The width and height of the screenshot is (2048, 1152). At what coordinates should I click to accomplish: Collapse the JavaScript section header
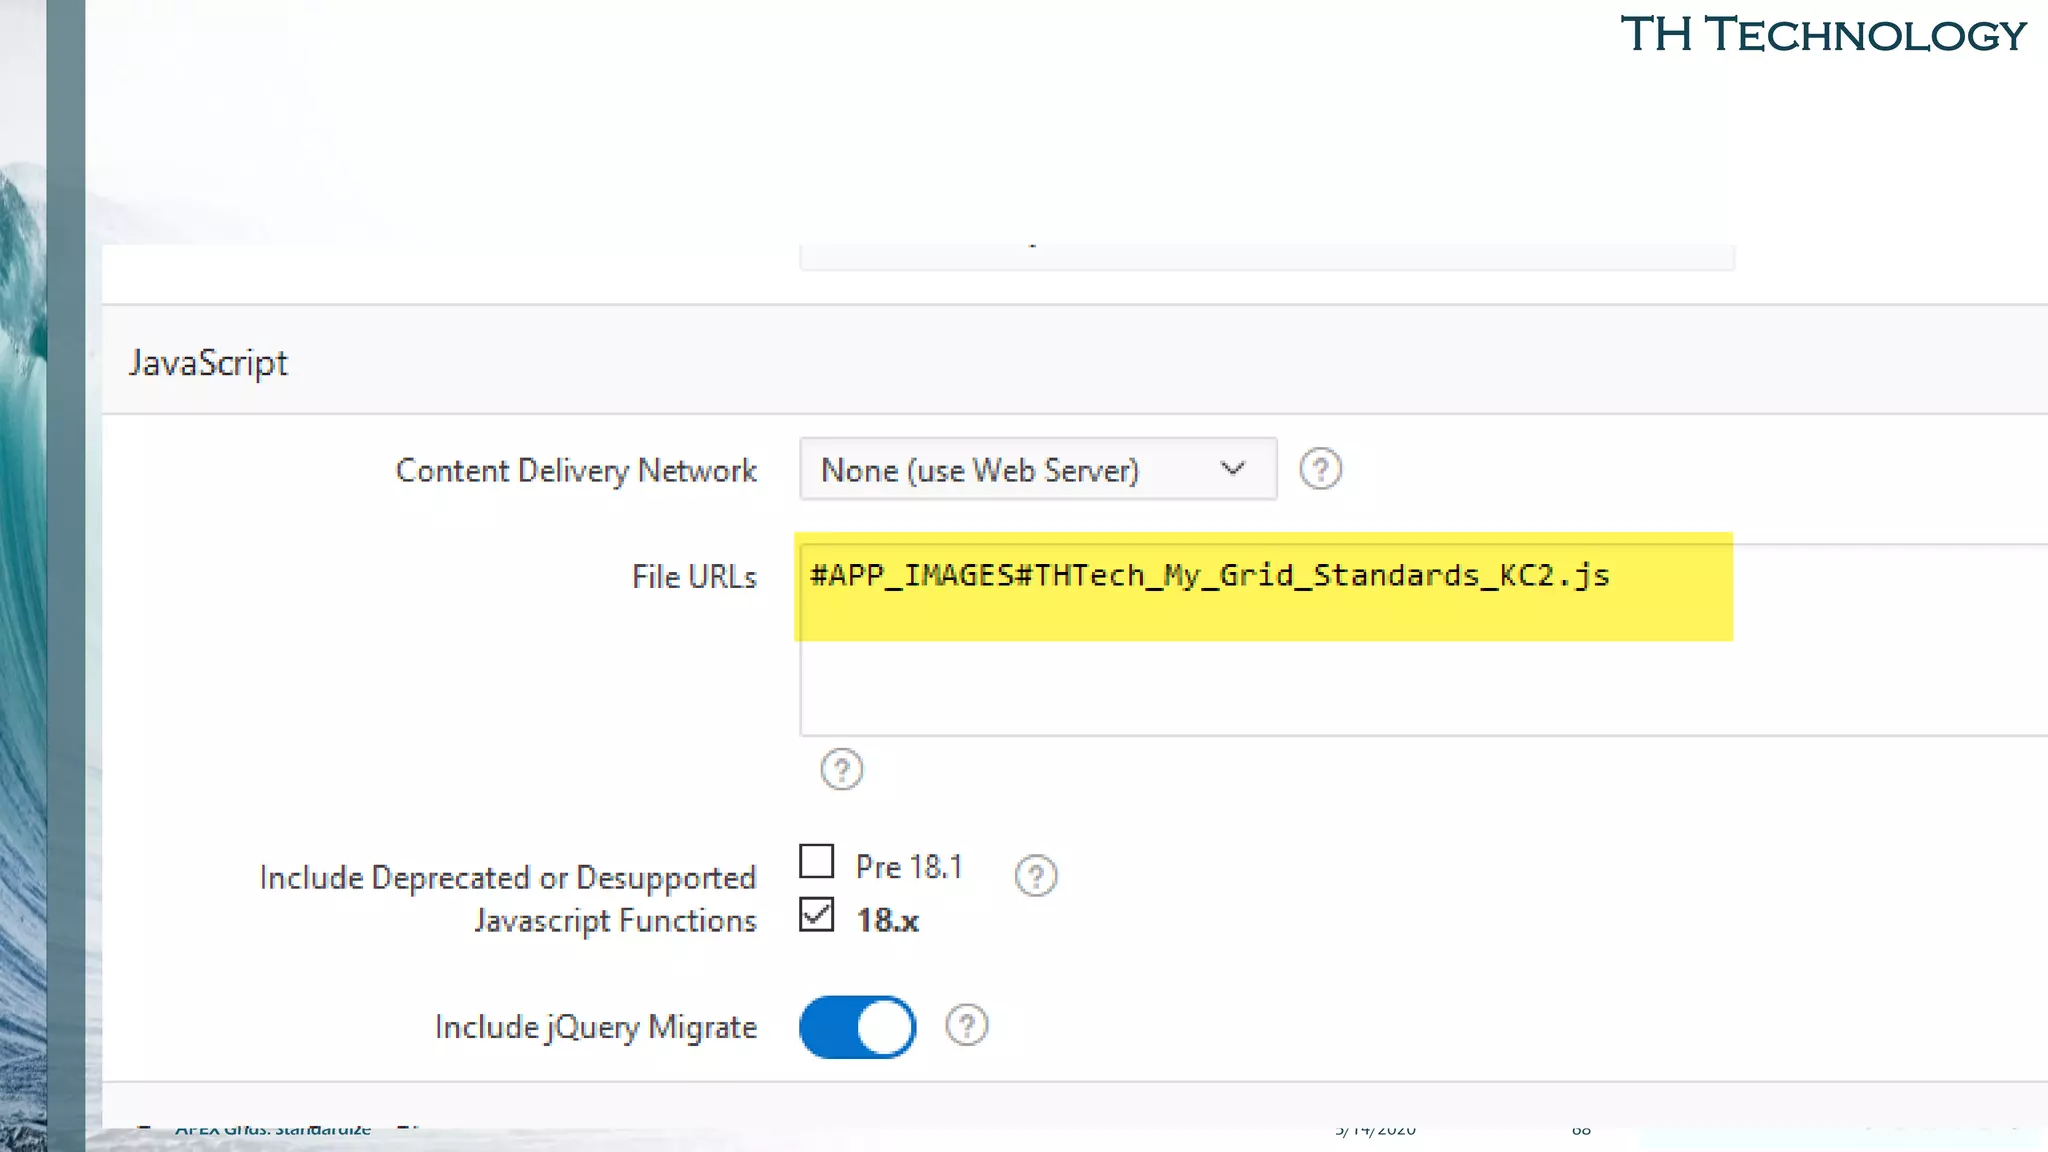(x=208, y=362)
